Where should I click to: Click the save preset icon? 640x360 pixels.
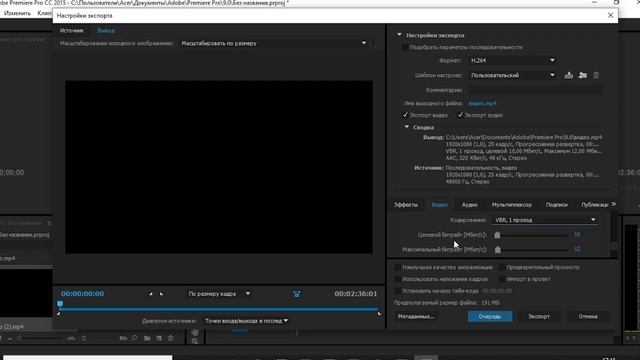[569, 76]
